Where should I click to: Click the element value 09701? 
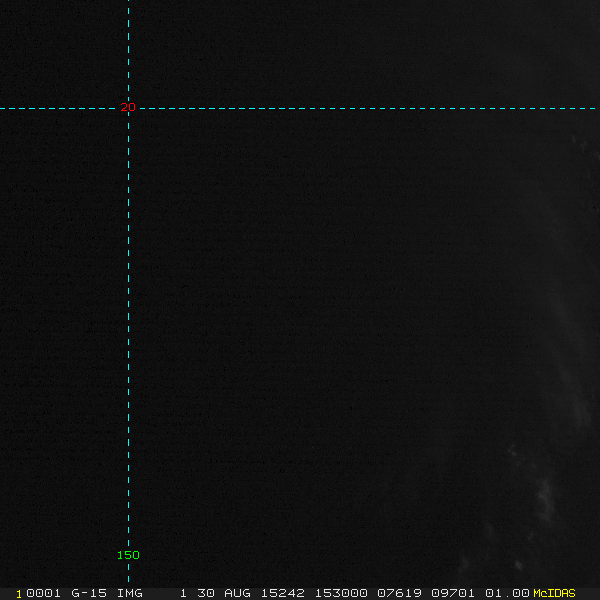[453, 593]
